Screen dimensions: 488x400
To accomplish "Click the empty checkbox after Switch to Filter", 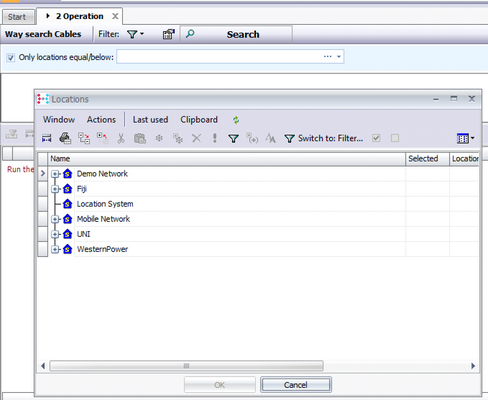I will 395,138.
